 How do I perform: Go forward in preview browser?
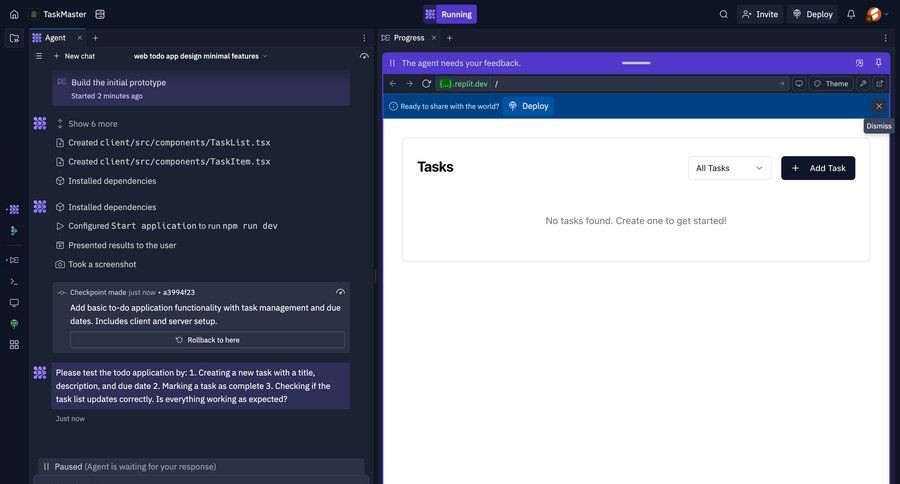click(x=409, y=84)
